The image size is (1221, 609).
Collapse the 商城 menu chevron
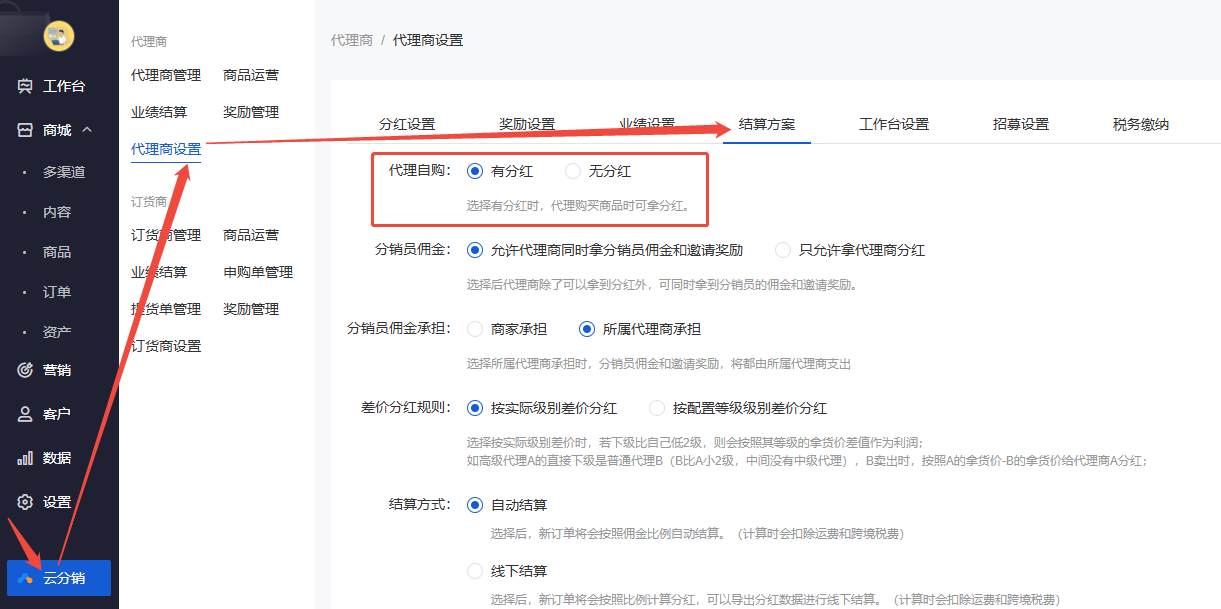(x=87, y=130)
